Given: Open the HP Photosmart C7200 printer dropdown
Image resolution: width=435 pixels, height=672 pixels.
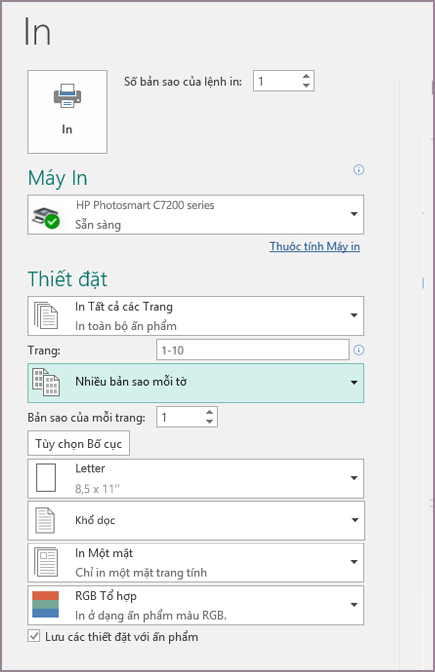Looking at the screenshot, I should [195, 215].
